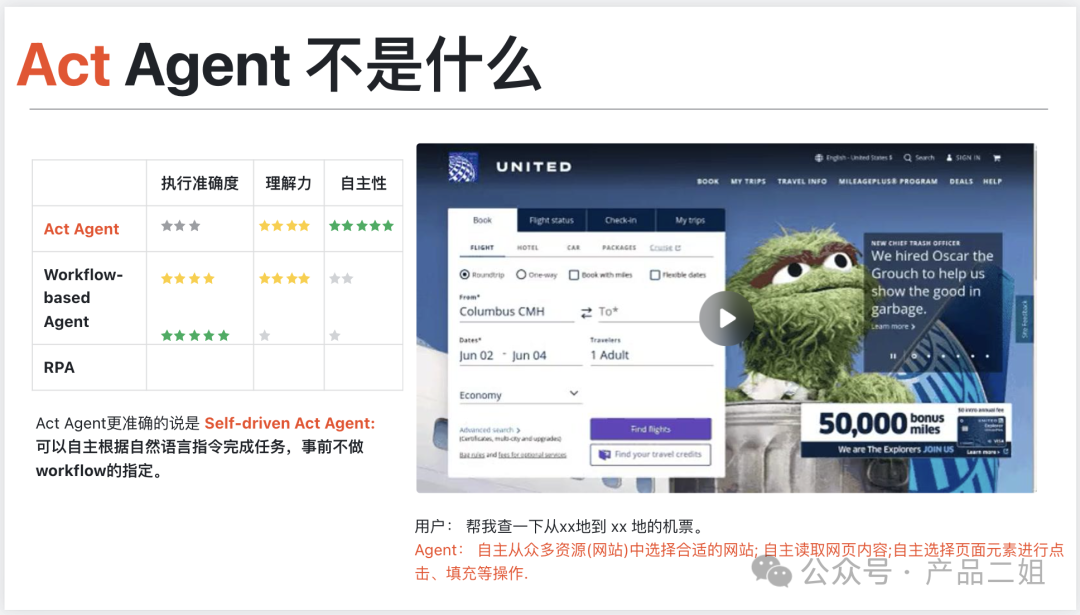Screen dimensions: 1080x615
Task: Click fees for optional services link
Action: 532,455
